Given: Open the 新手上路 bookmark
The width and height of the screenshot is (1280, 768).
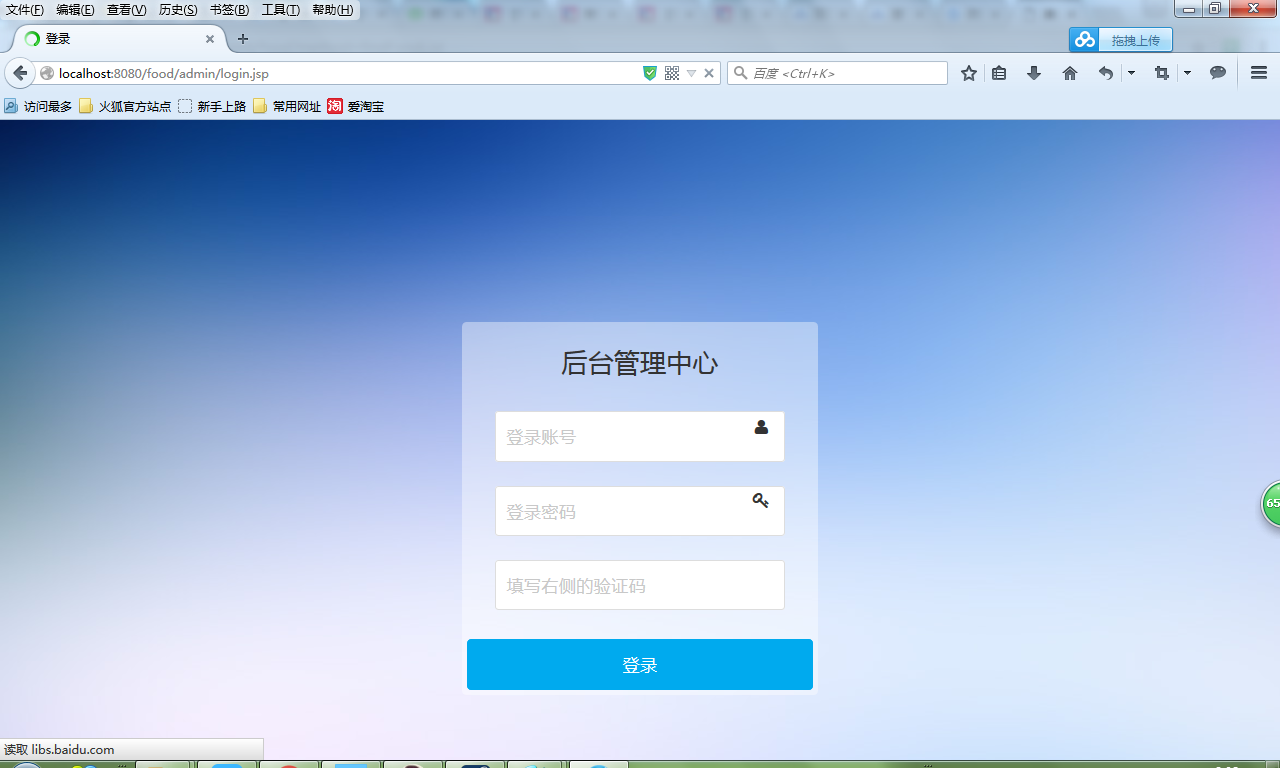Looking at the screenshot, I should pos(212,106).
